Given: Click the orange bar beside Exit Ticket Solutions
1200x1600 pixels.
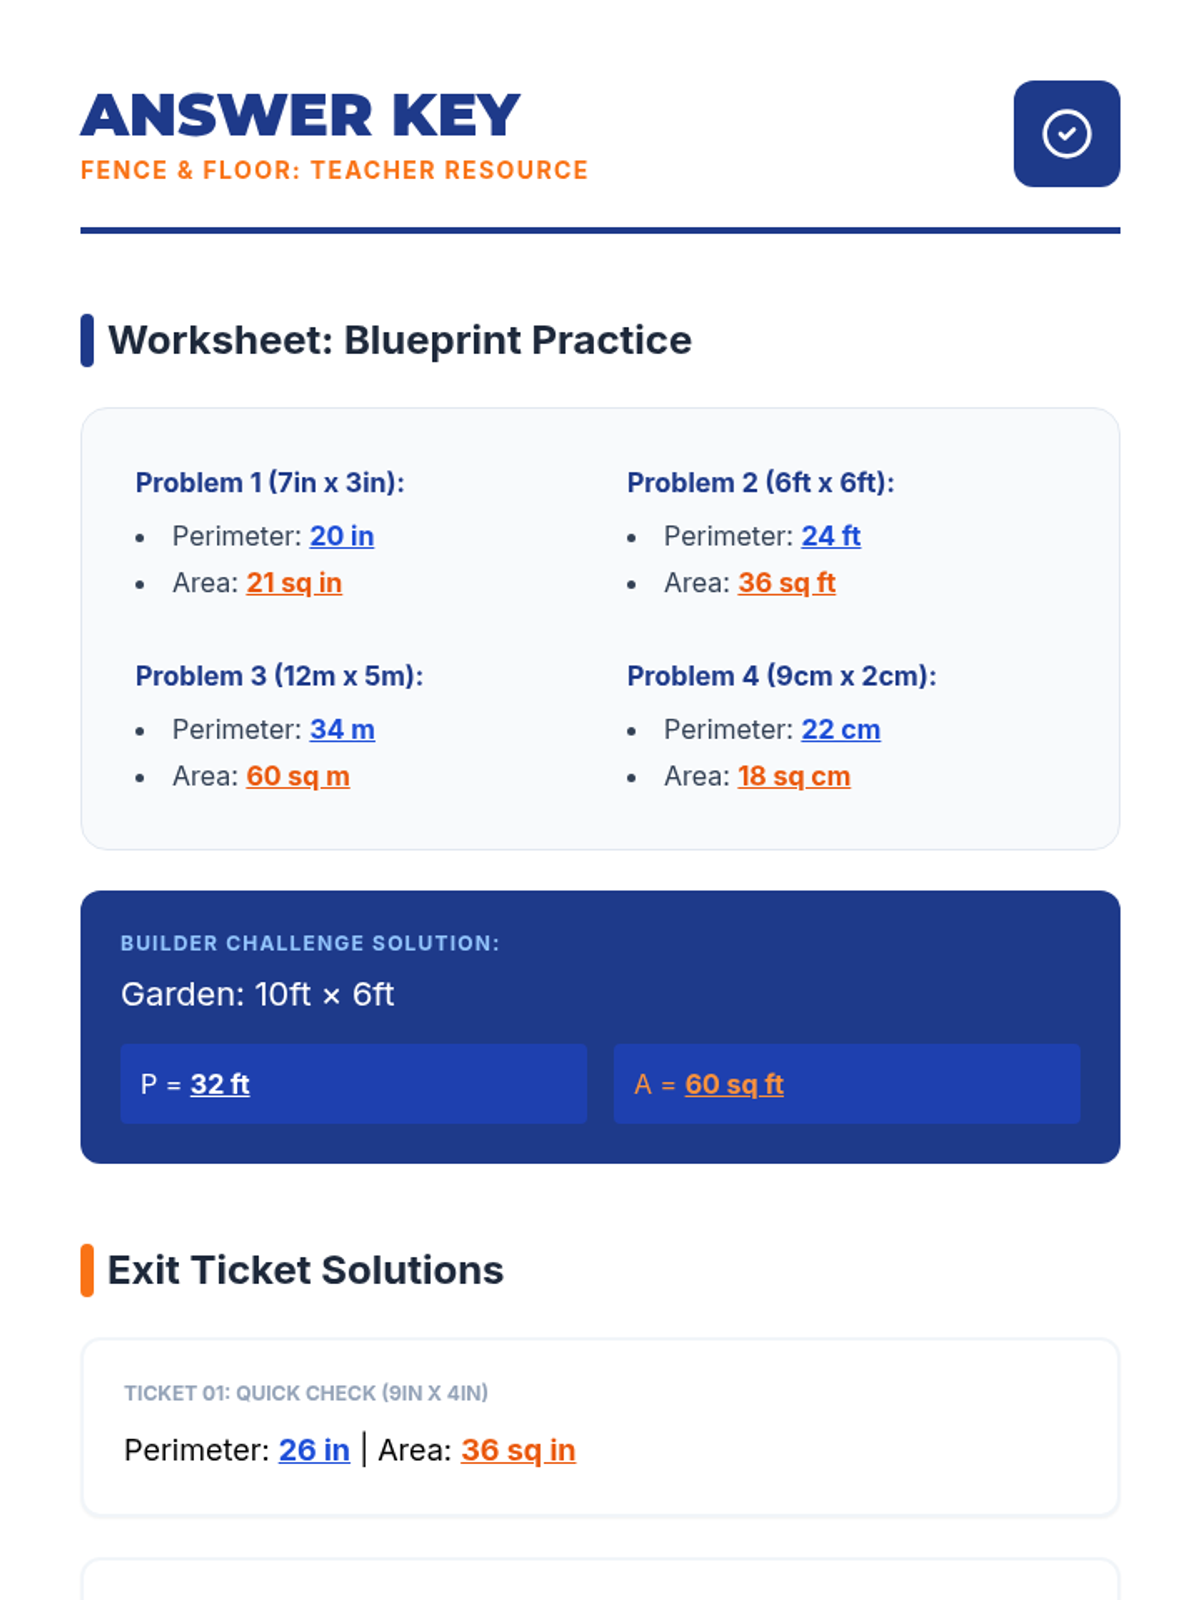Looking at the screenshot, I should [x=87, y=1270].
